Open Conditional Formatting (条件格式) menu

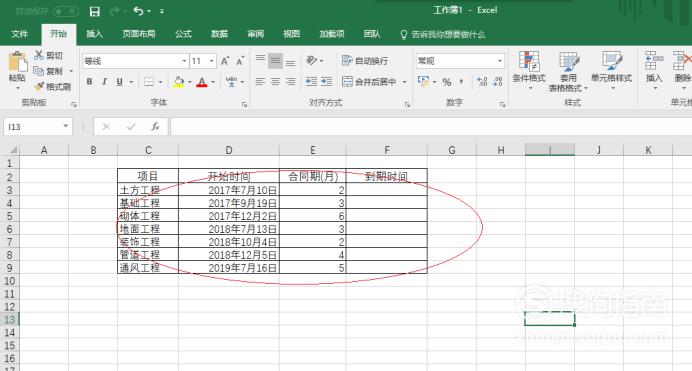[529, 70]
